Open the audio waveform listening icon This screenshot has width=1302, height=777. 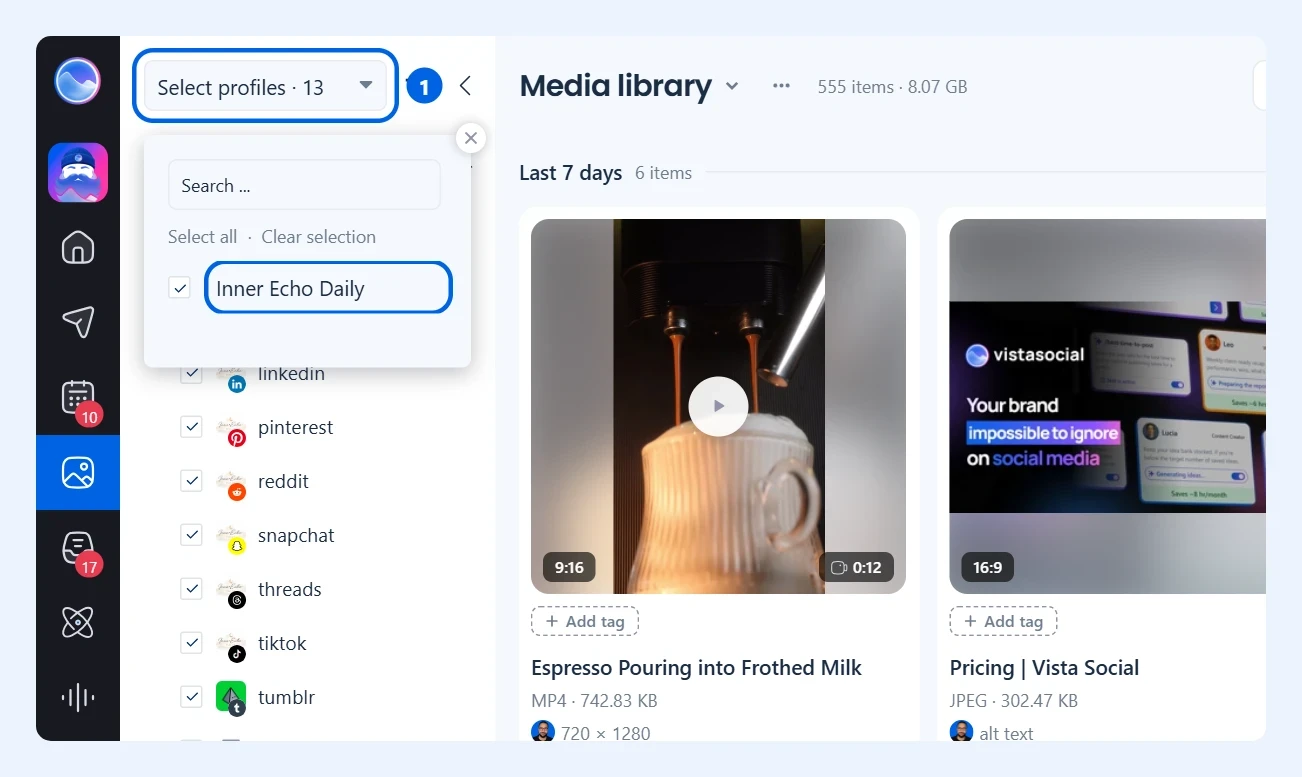point(78,697)
